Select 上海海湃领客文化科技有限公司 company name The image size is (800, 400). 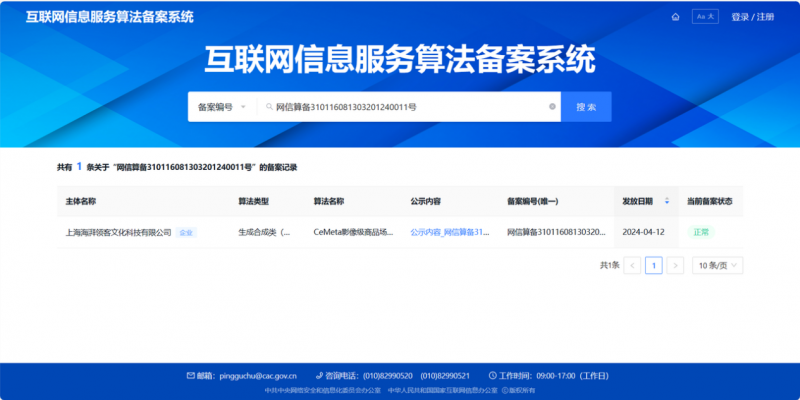pos(118,233)
